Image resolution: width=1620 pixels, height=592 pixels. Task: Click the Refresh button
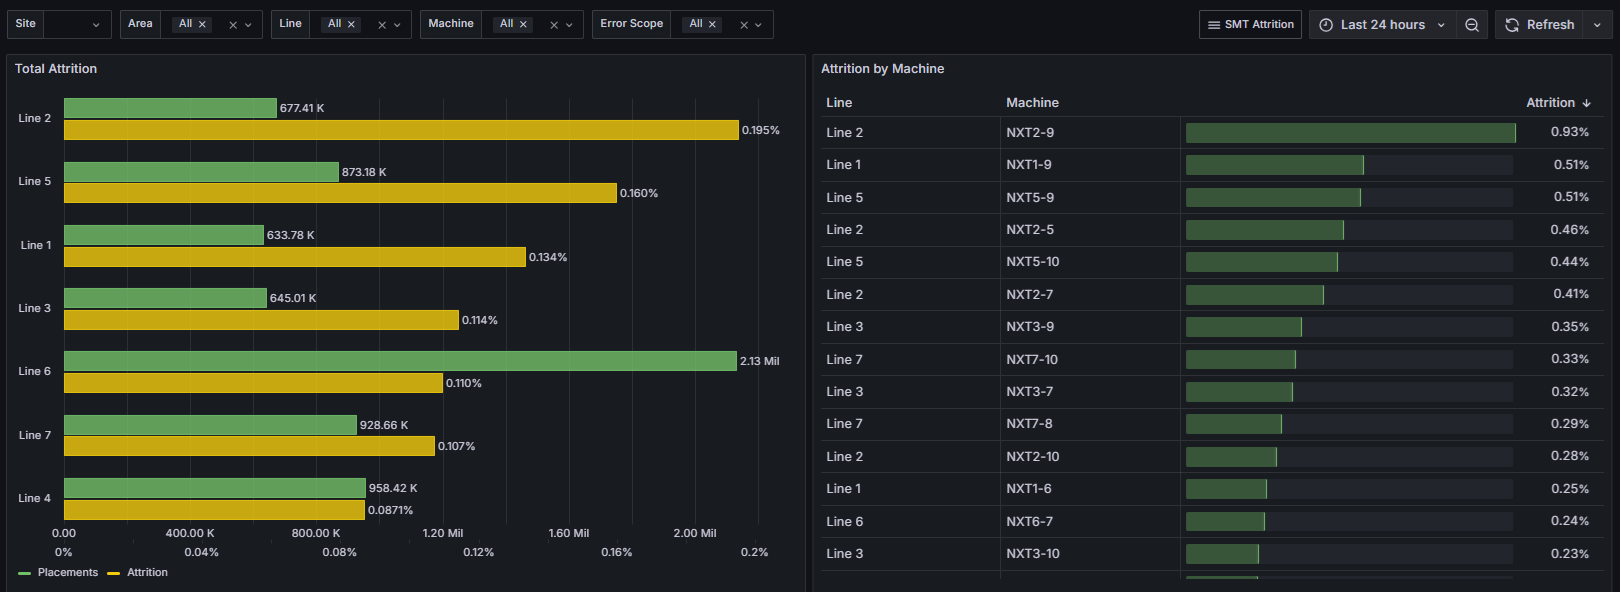pyautogui.click(x=1540, y=25)
